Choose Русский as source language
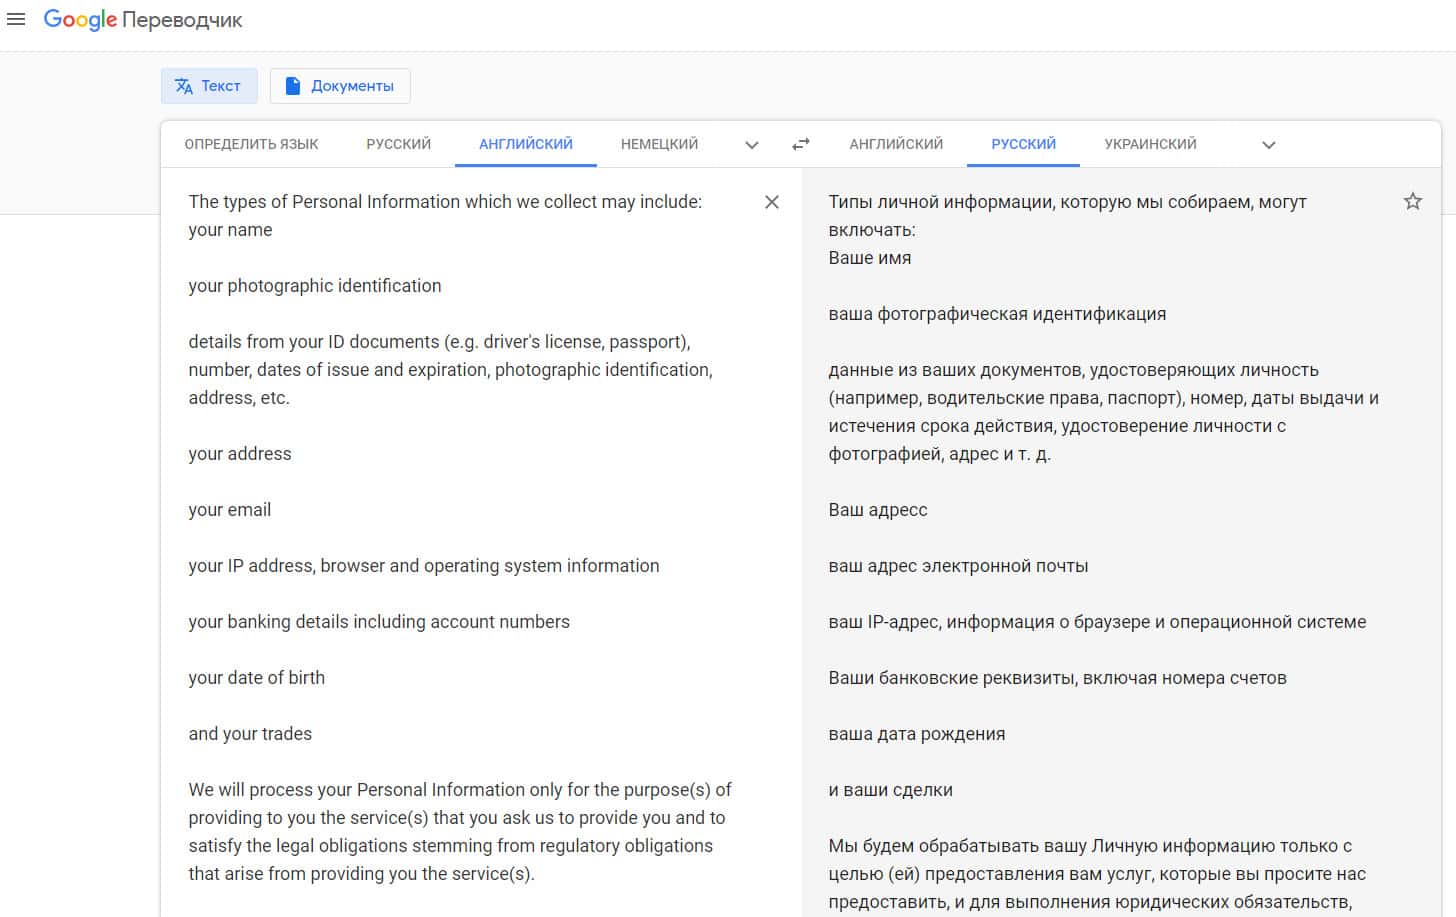Screen dimensions: 1456x917 pyautogui.click(x=398, y=144)
